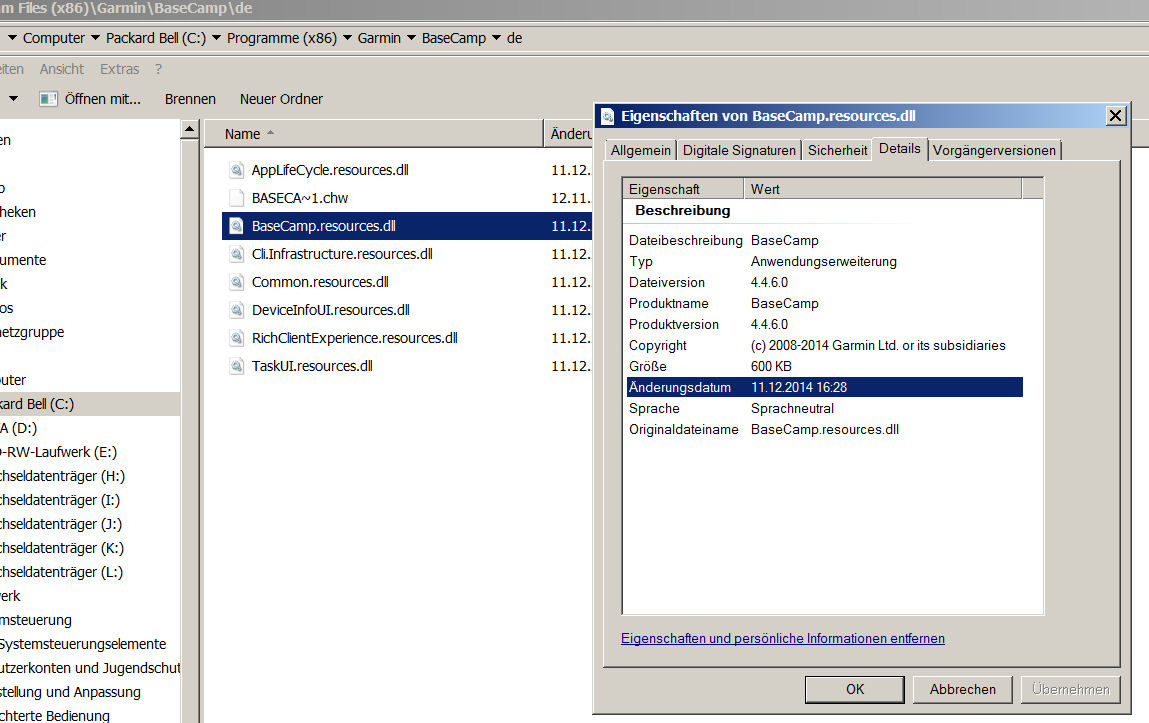Click the BASECA~1.chw file icon

point(236,198)
